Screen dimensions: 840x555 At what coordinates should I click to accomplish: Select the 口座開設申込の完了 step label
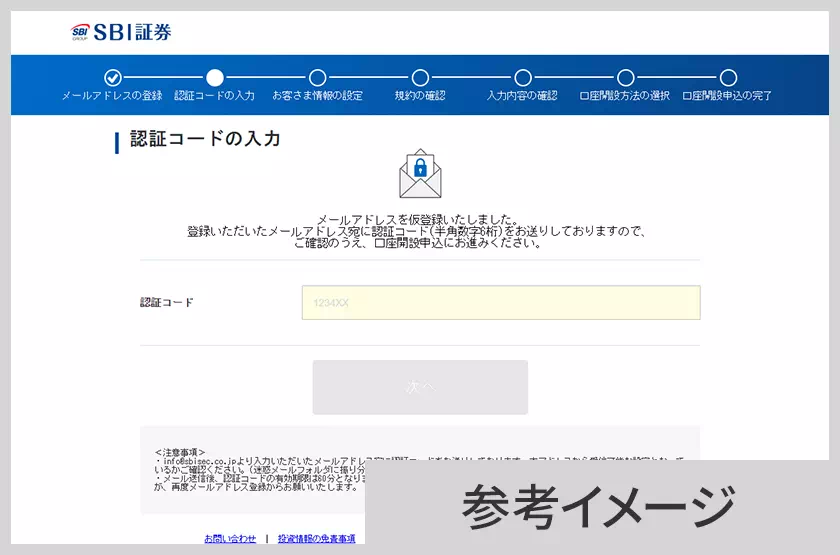(727, 96)
